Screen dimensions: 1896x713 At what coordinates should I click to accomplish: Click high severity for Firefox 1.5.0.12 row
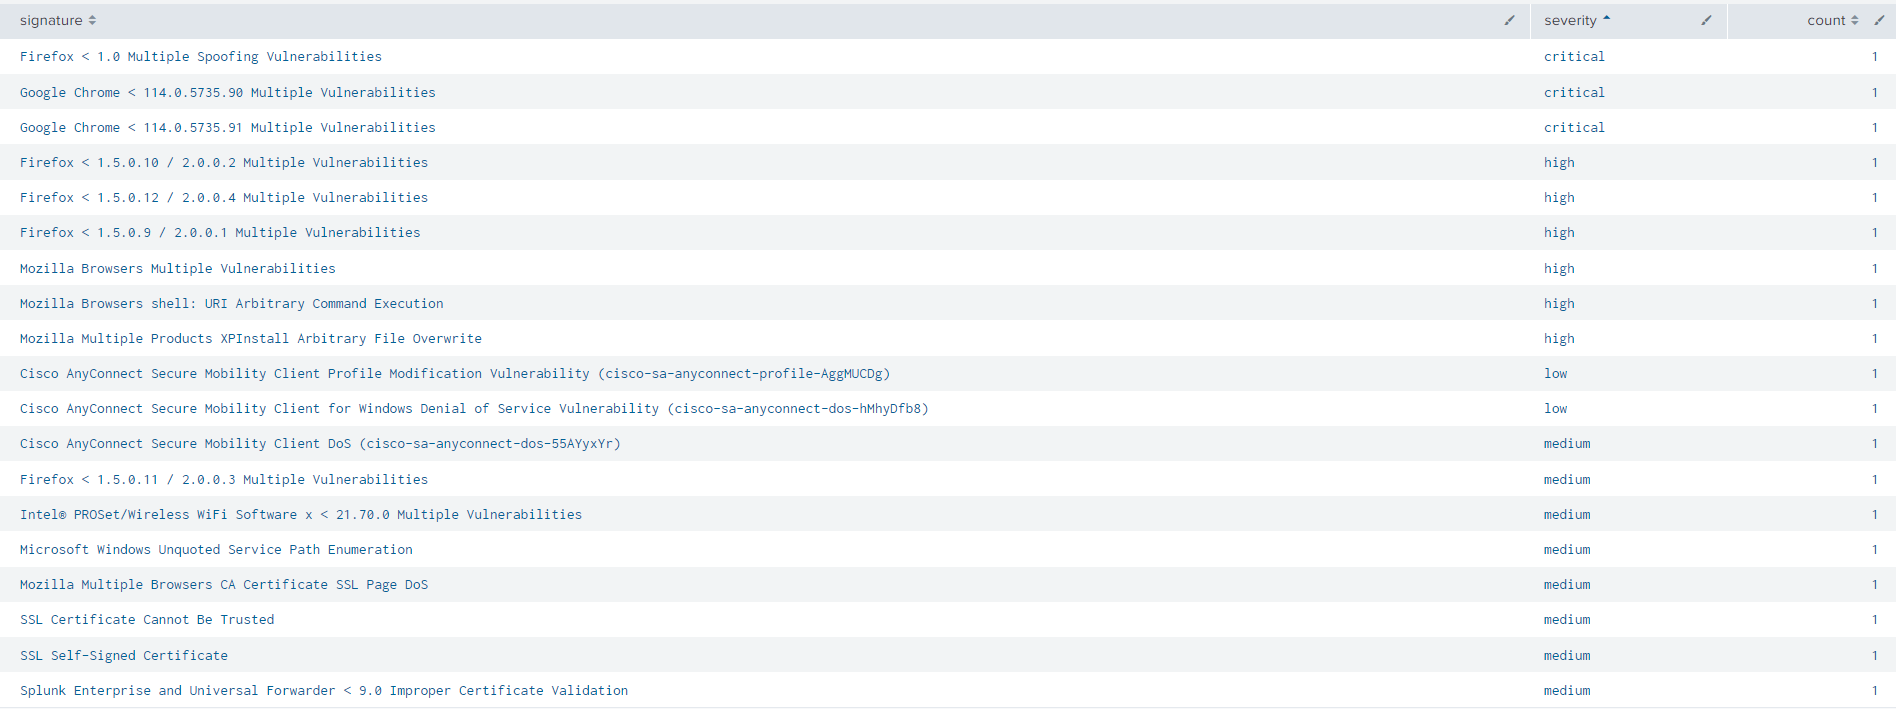point(1559,197)
